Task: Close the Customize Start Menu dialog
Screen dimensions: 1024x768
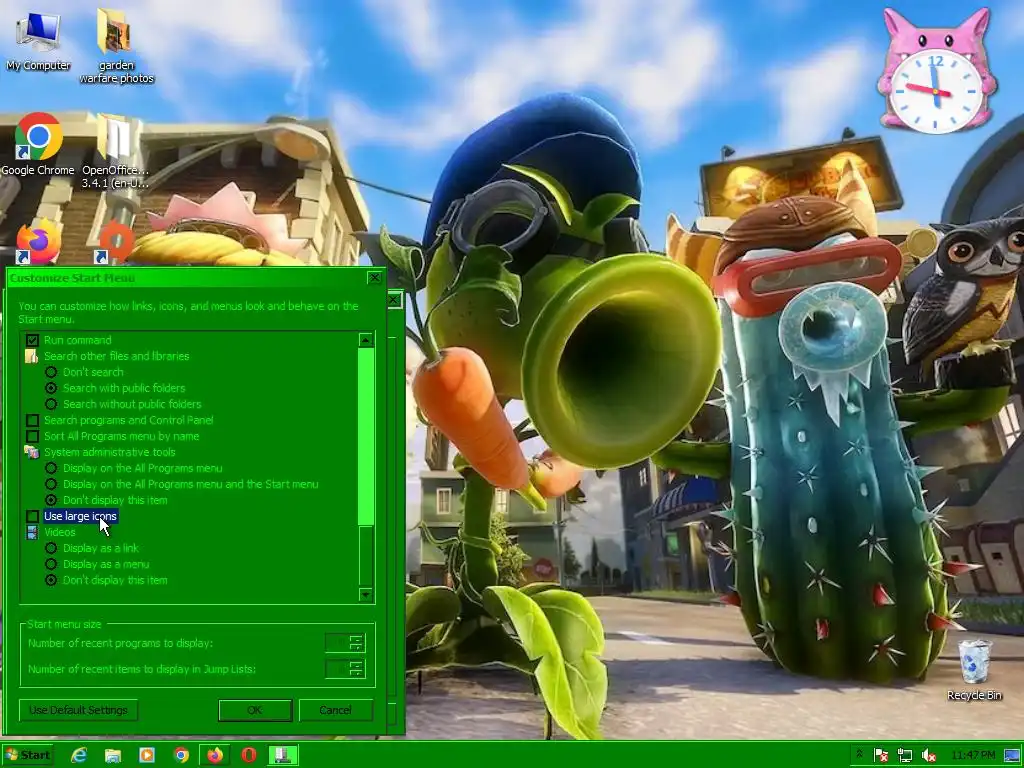Action: [x=374, y=278]
